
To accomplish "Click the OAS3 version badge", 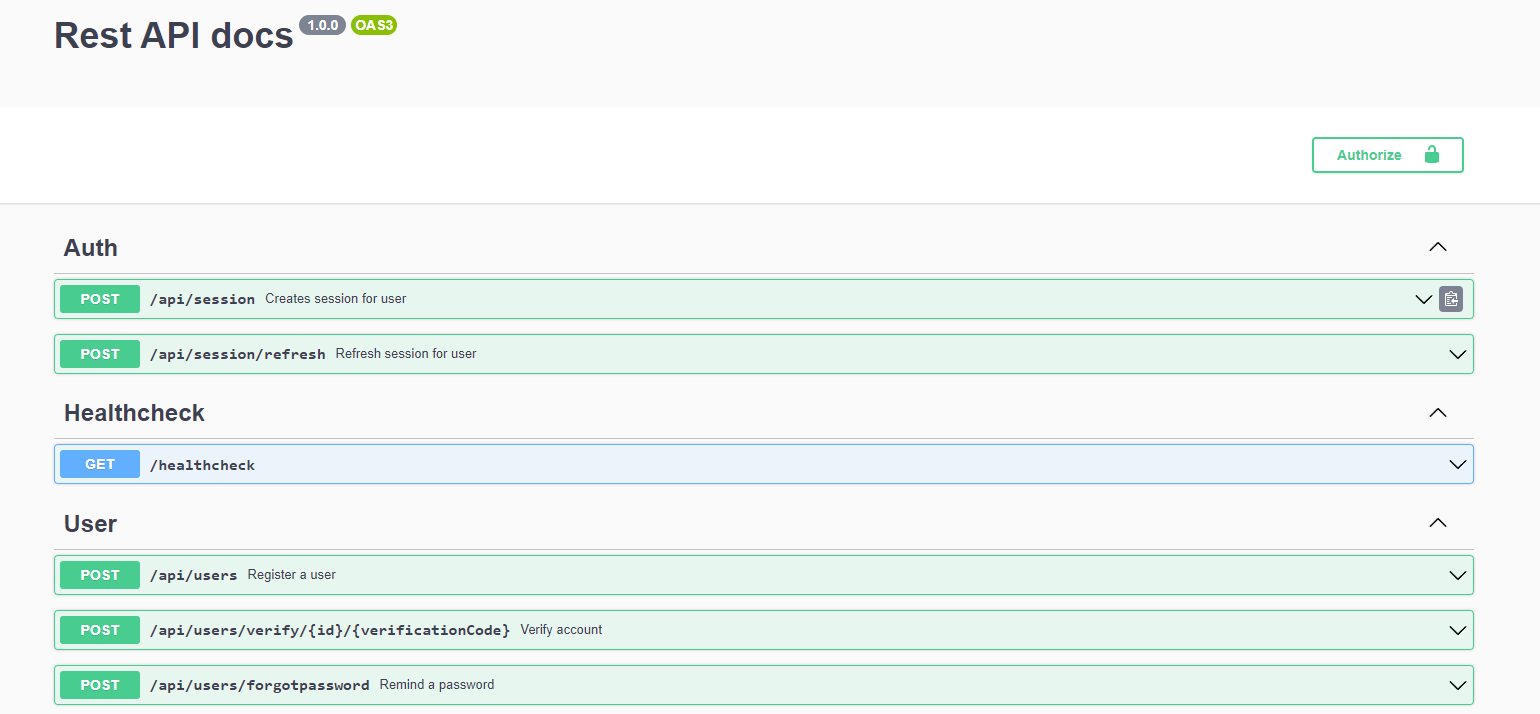I will coord(374,26).
